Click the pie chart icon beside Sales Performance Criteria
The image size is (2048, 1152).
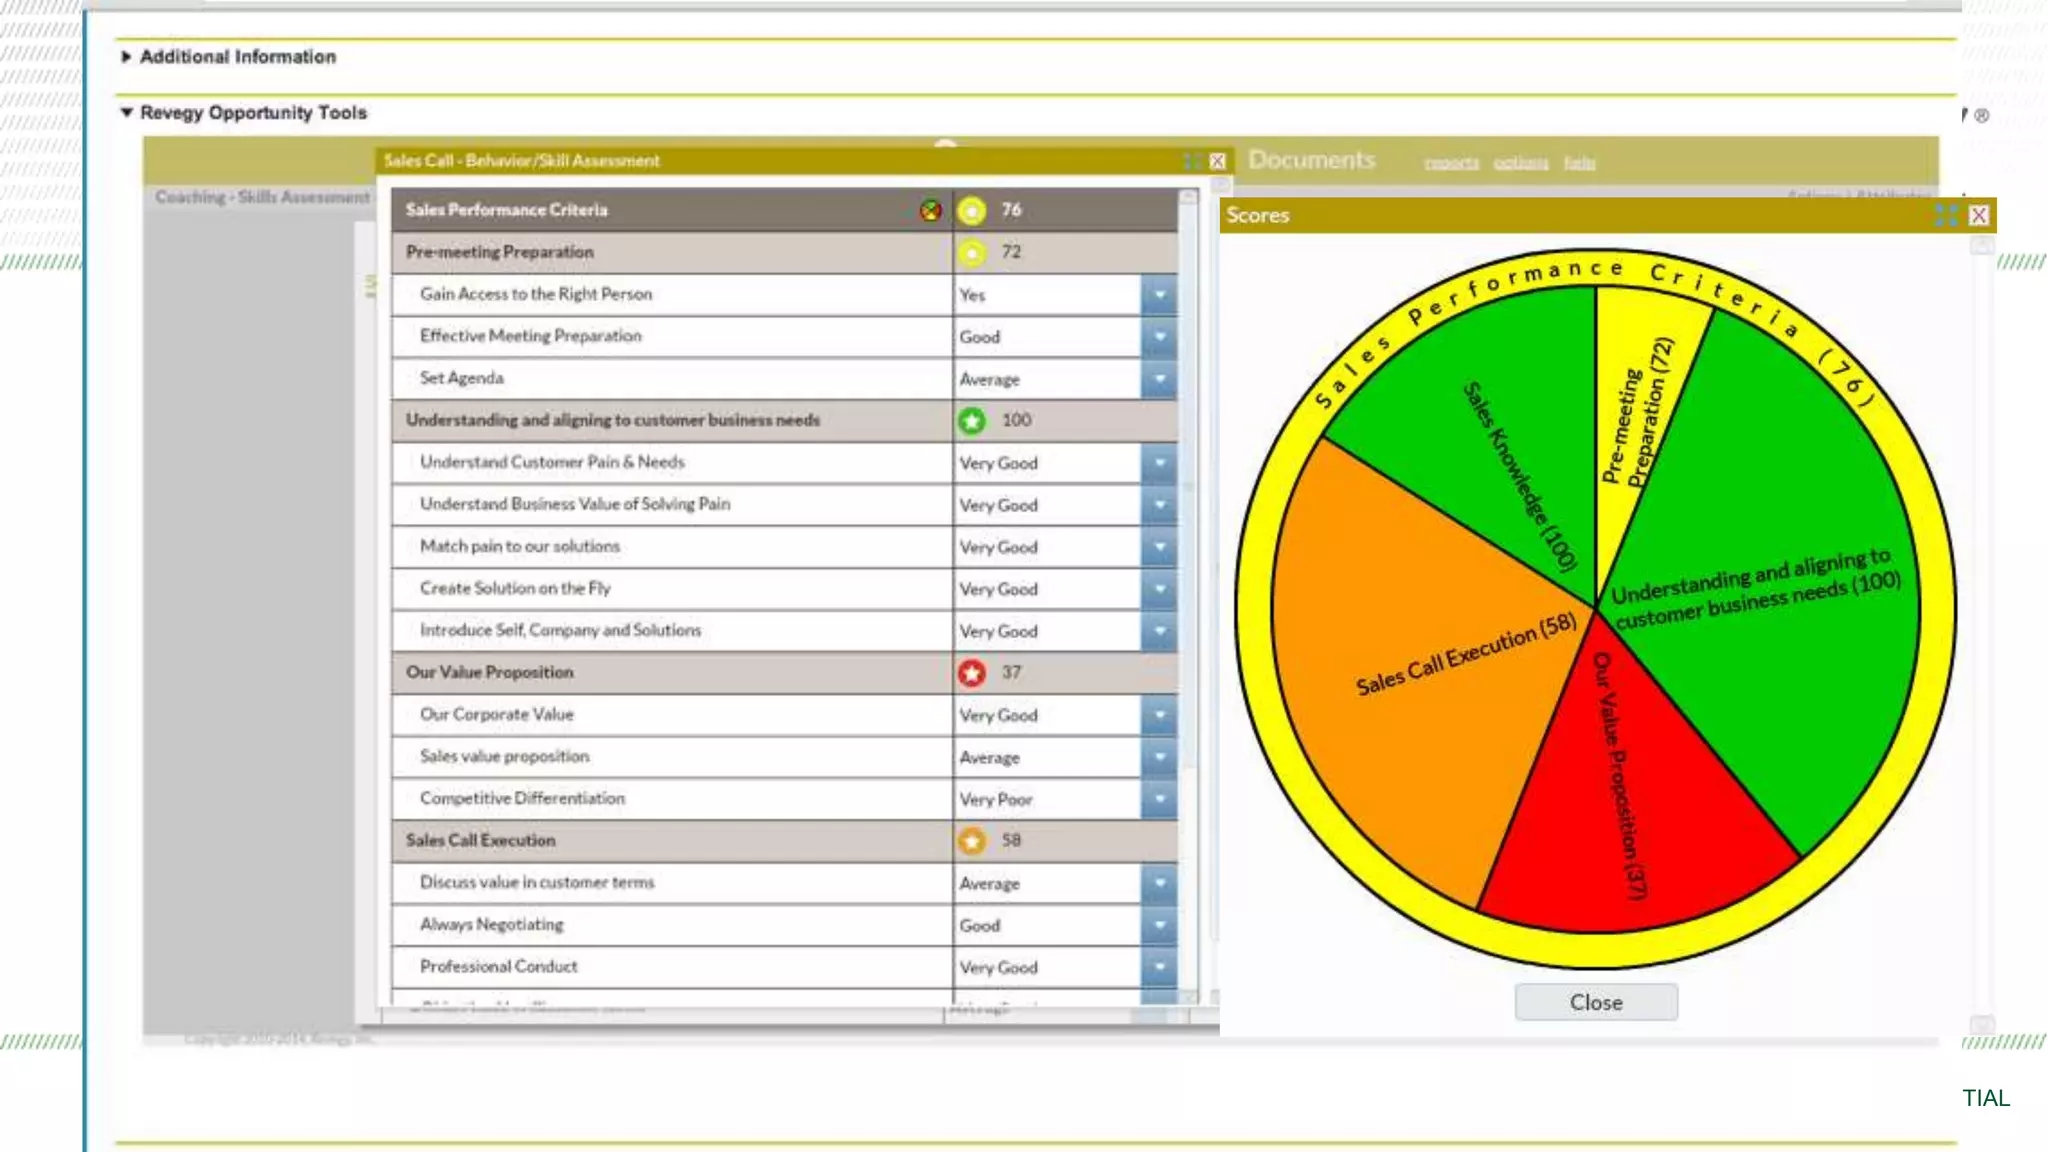click(x=930, y=210)
